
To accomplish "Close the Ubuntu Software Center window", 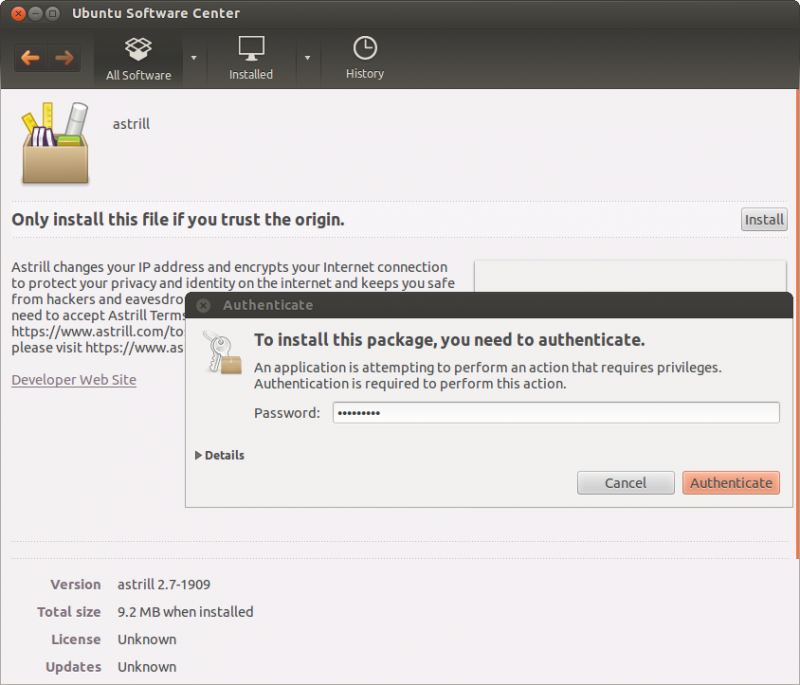I will click(x=18, y=13).
